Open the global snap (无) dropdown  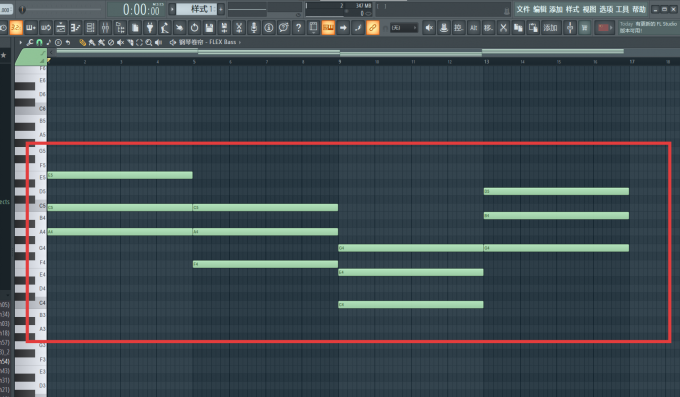[404, 28]
